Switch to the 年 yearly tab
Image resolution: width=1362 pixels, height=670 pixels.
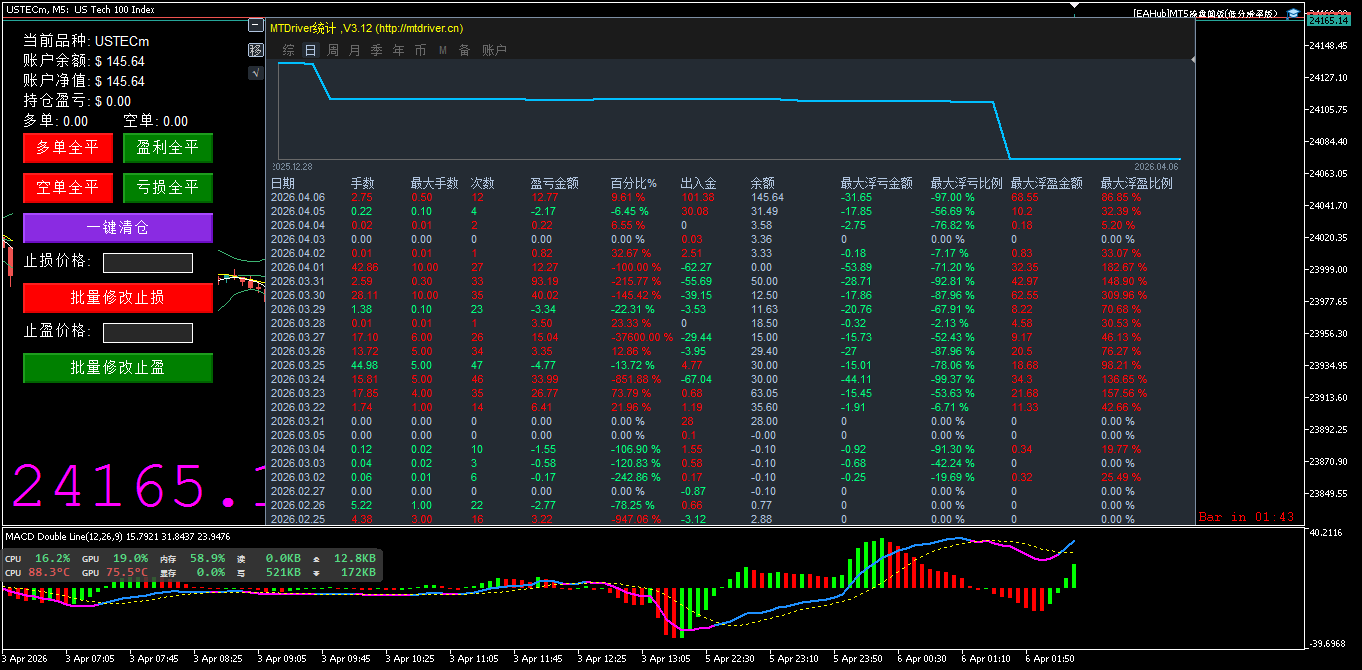tap(399, 50)
